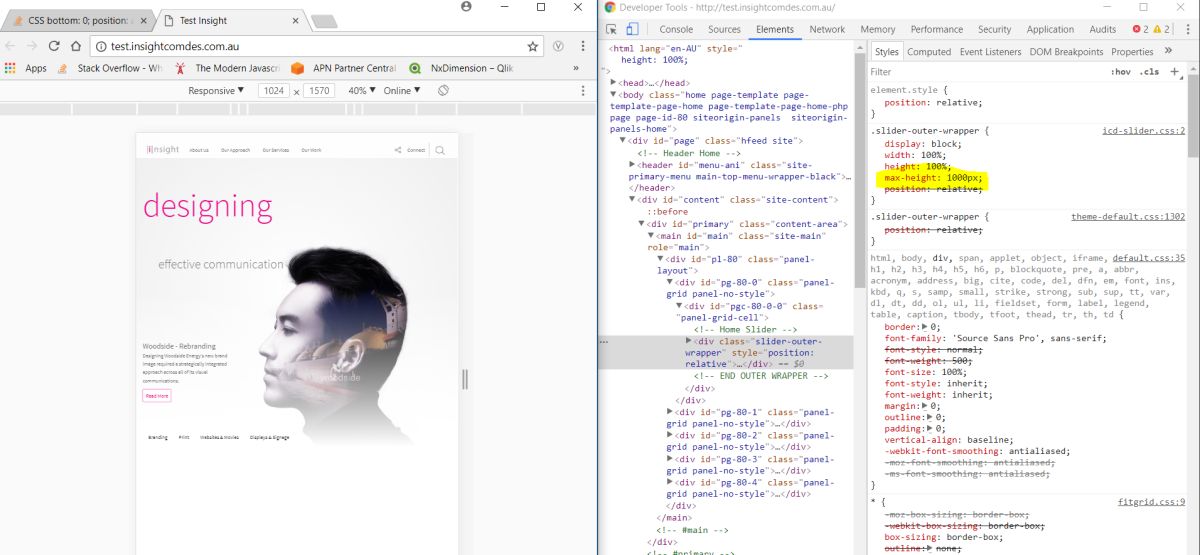Switch to the Sources panel tab

point(724,30)
